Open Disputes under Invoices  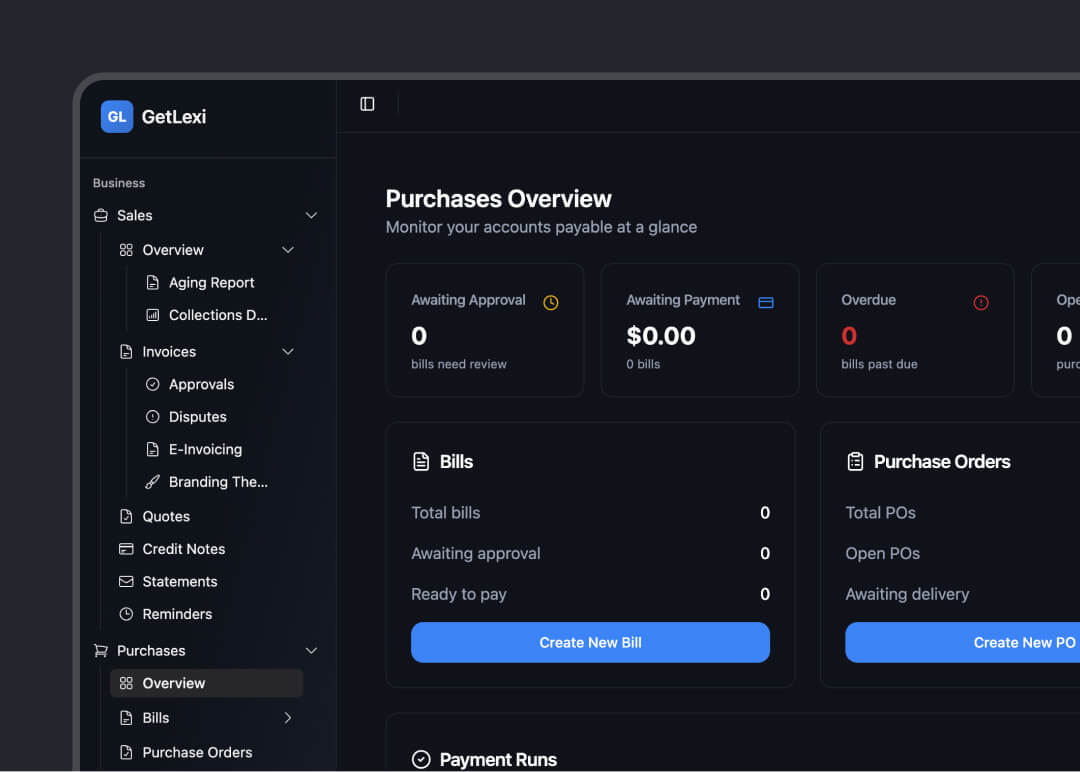point(197,417)
